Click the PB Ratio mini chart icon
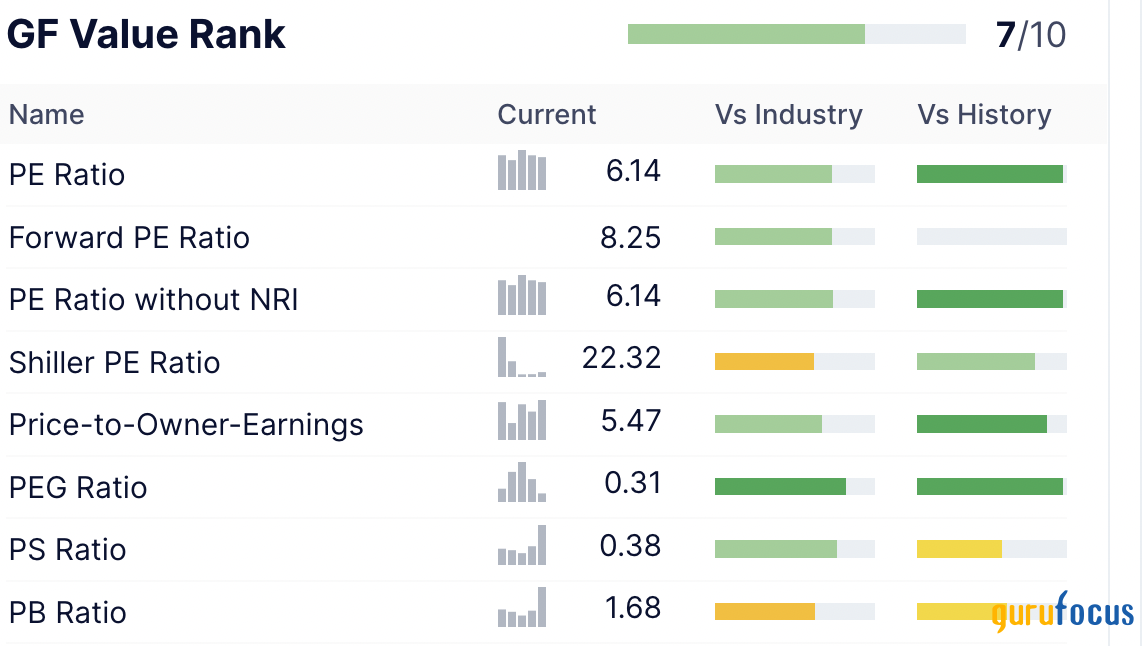The width and height of the screenshot is (1142, 646). coord(522,608)
